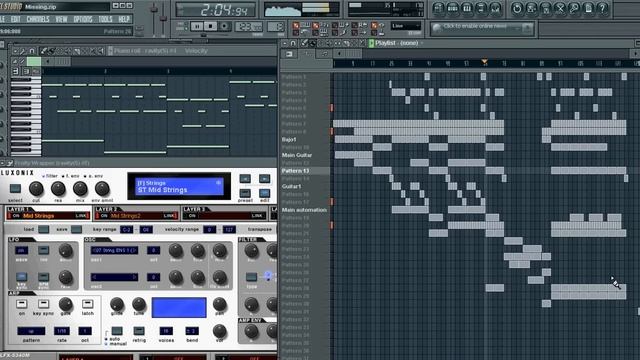Click the question mark Help icon

[x=602, y=8]
